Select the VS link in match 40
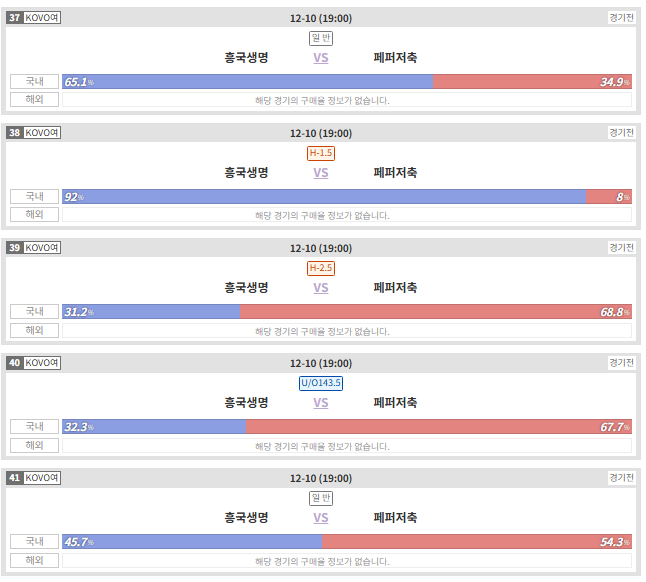The image size is (646, 582). click(321, 402)
